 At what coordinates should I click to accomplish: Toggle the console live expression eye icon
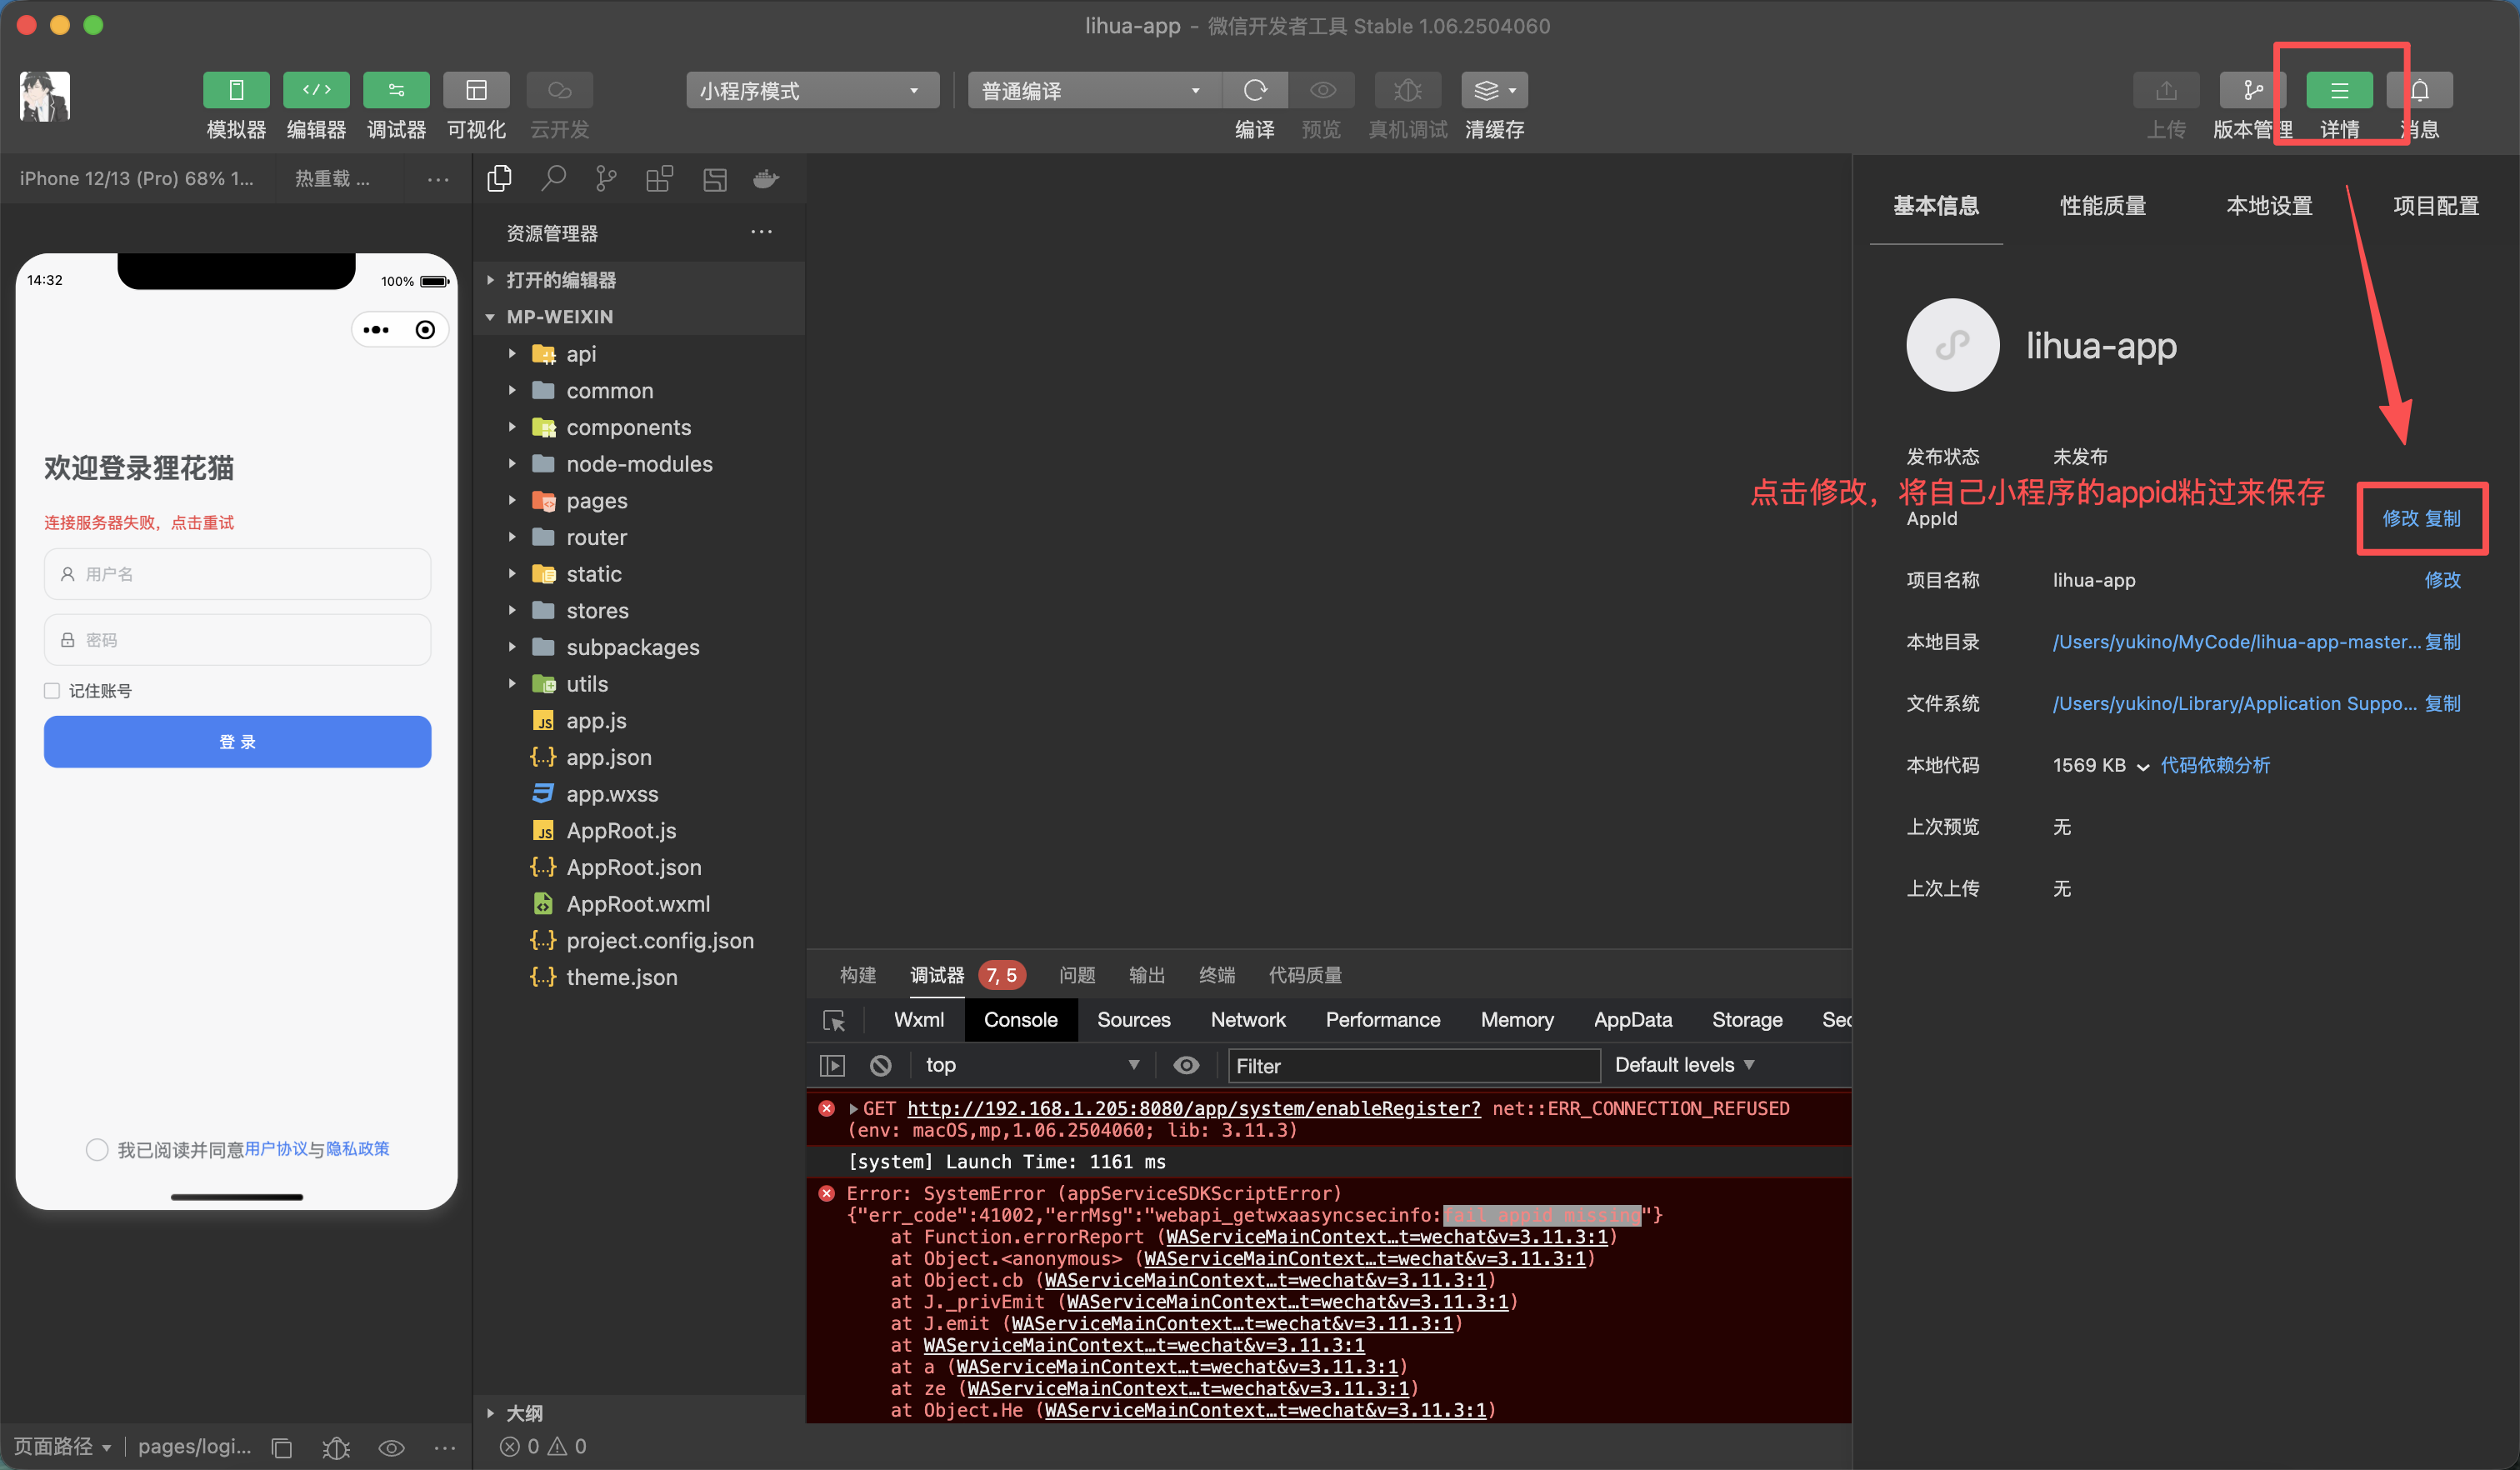(1185, 1065)
